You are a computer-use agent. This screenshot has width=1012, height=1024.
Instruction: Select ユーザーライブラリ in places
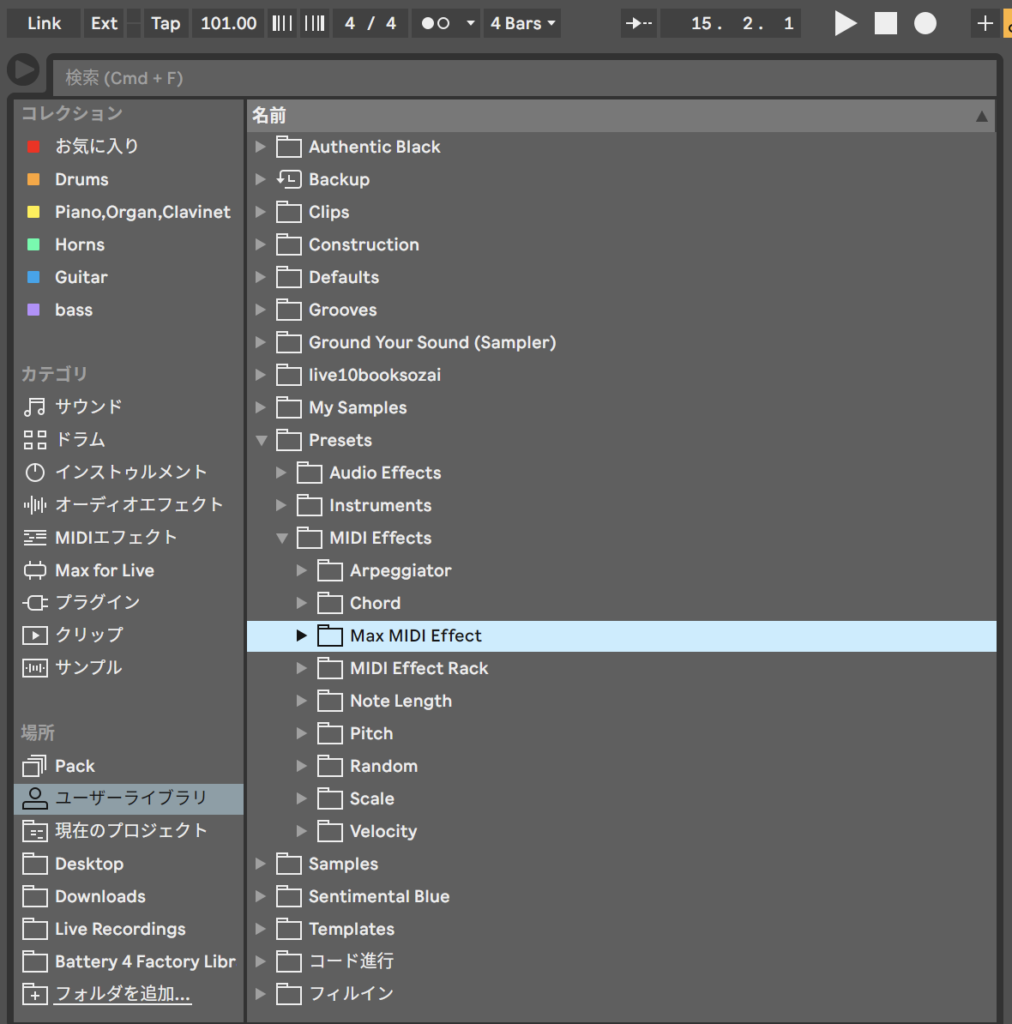coord(130,798)
